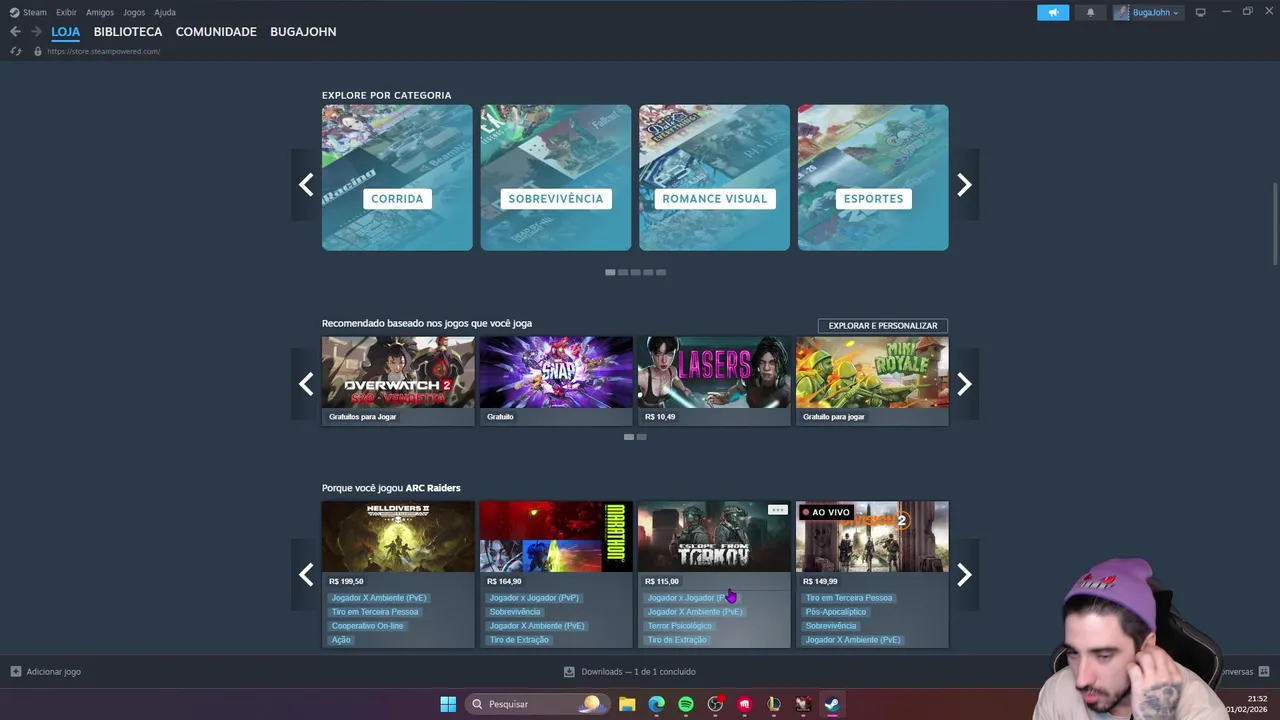Open the Lasers game capsule
The height and width of the screenshot is (720, 1280).
714,381
